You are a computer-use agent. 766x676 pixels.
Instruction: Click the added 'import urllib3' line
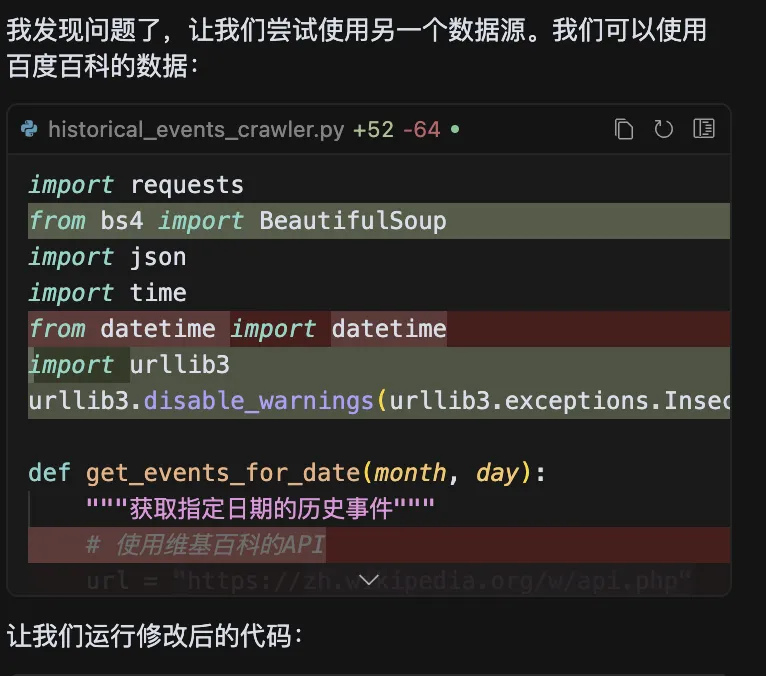(x=129, y=365)
